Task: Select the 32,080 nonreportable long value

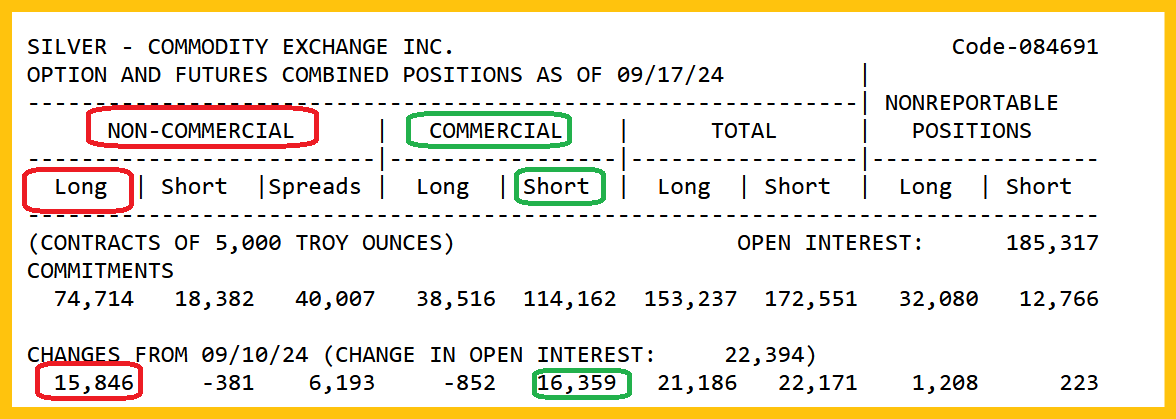Action: pyautogui.click(x=939, y=299)
